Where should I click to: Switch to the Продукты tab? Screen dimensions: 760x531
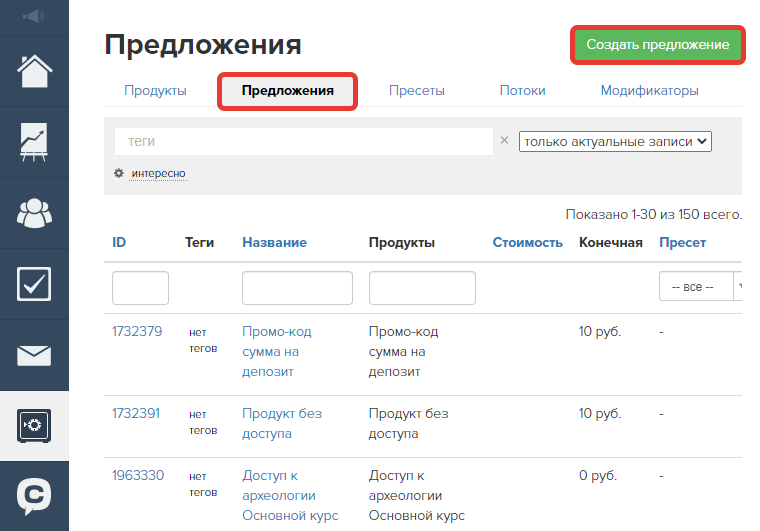(155, 91)
